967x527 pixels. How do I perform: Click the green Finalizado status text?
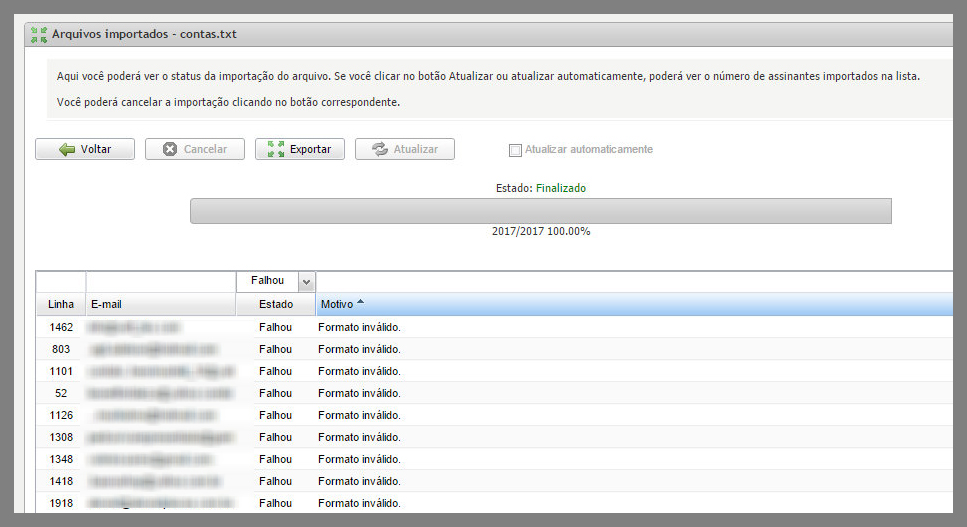tap(561, 188)
